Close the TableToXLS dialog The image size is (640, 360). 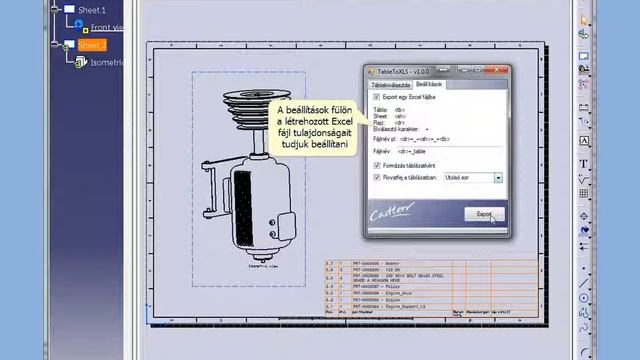[496, 70]
